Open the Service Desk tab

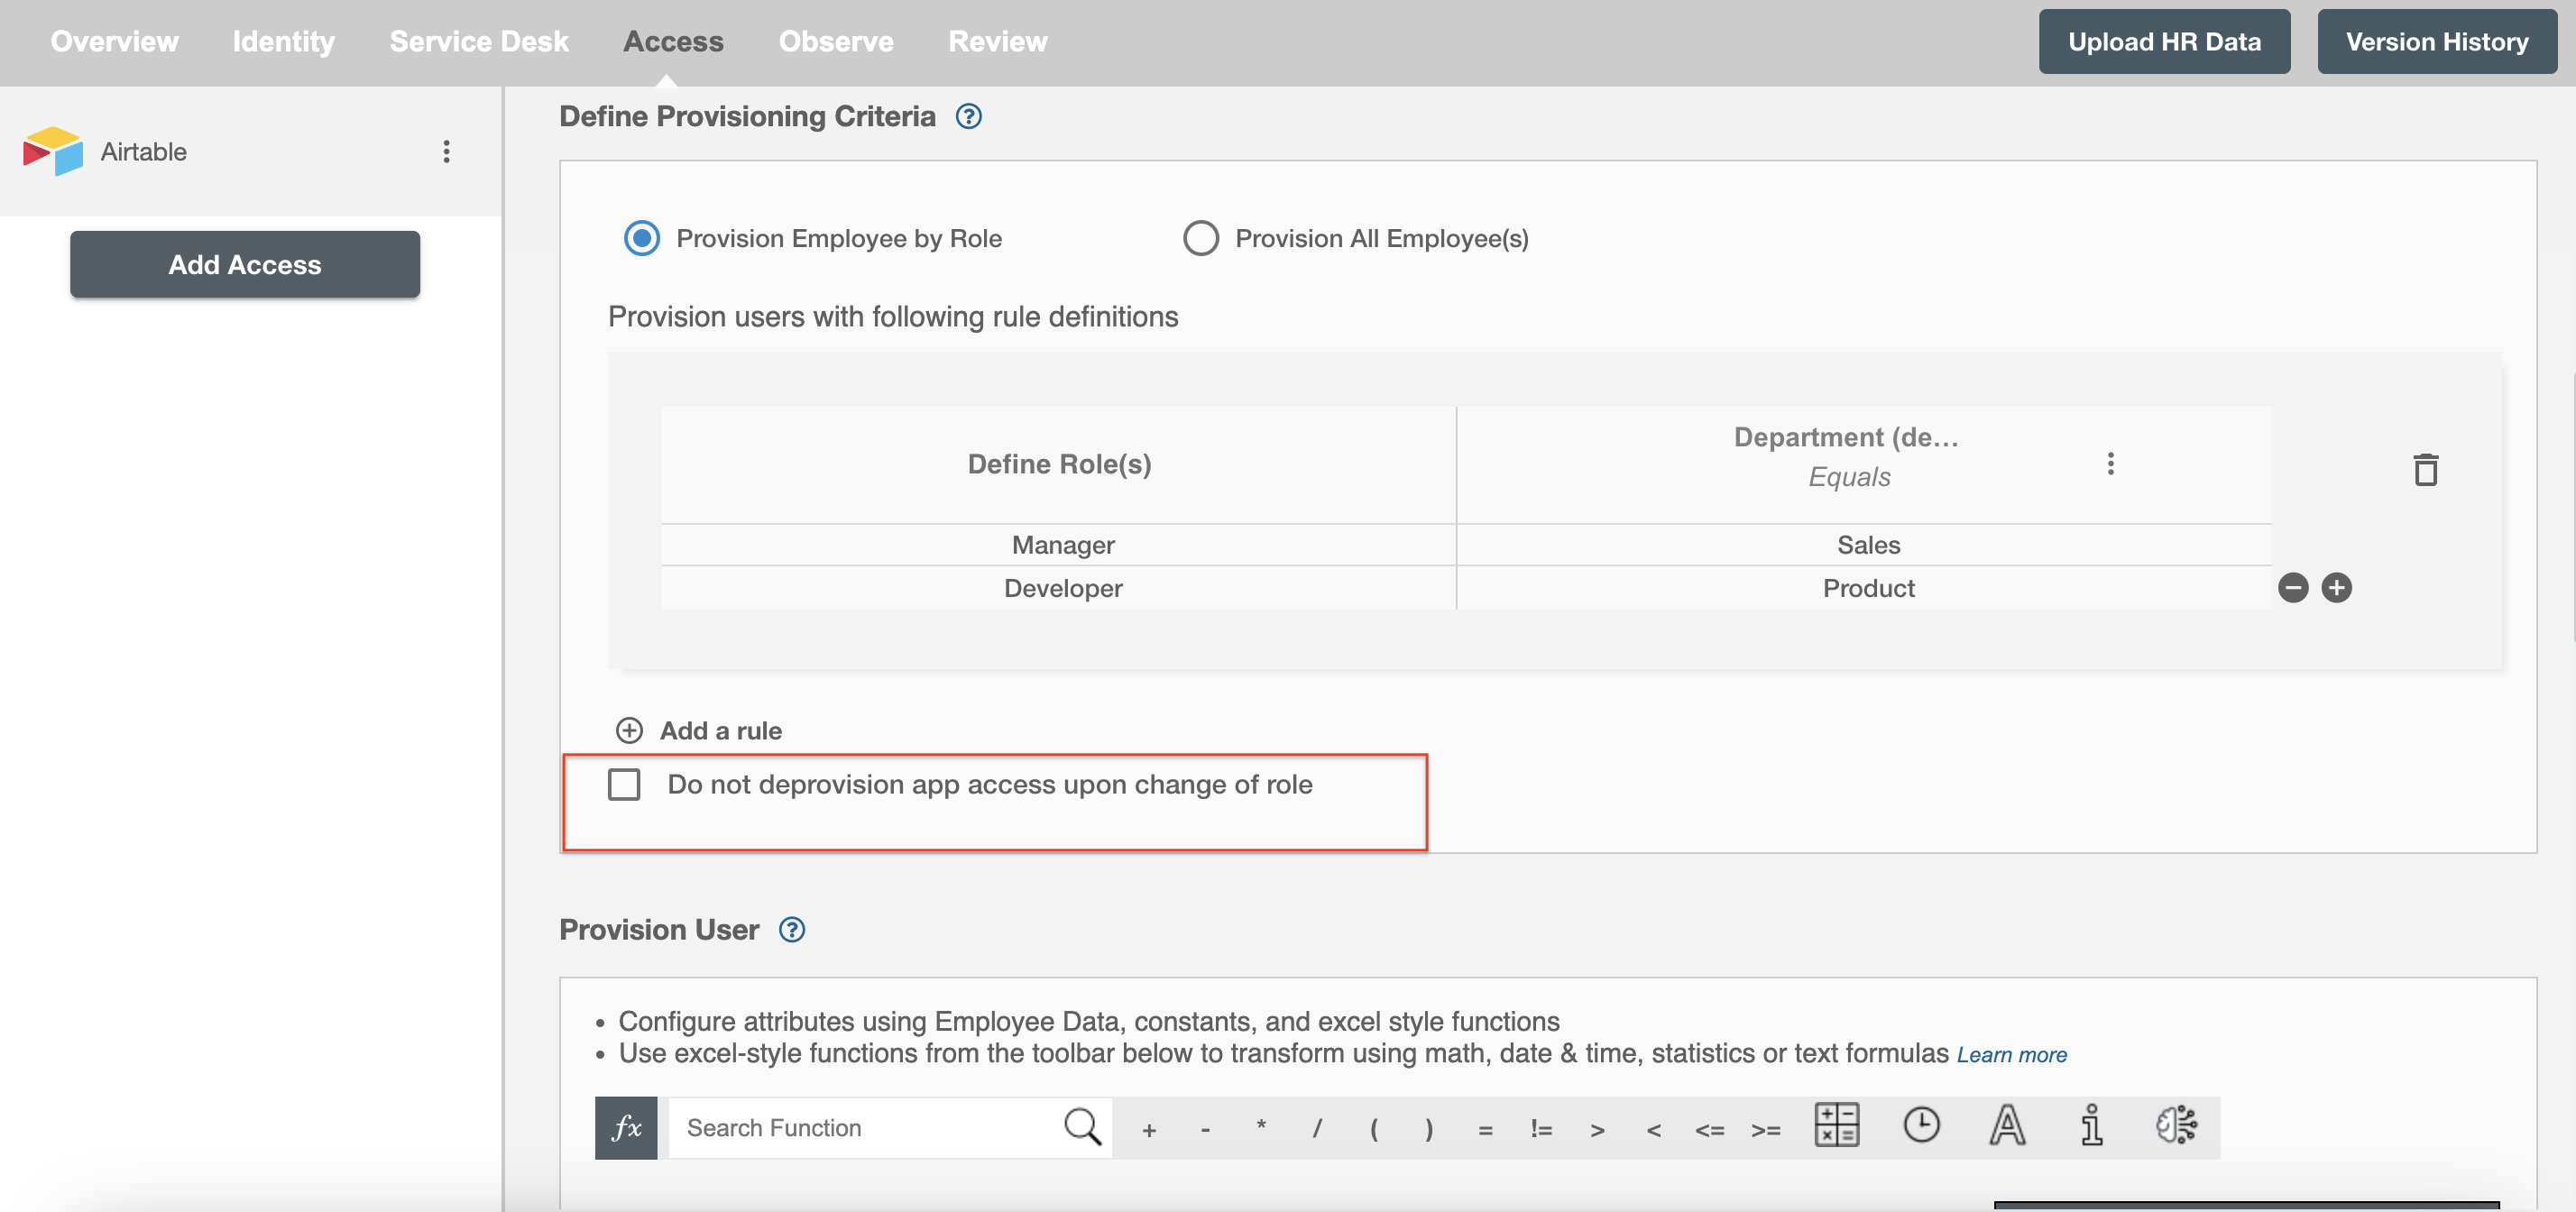pos(479,41)
